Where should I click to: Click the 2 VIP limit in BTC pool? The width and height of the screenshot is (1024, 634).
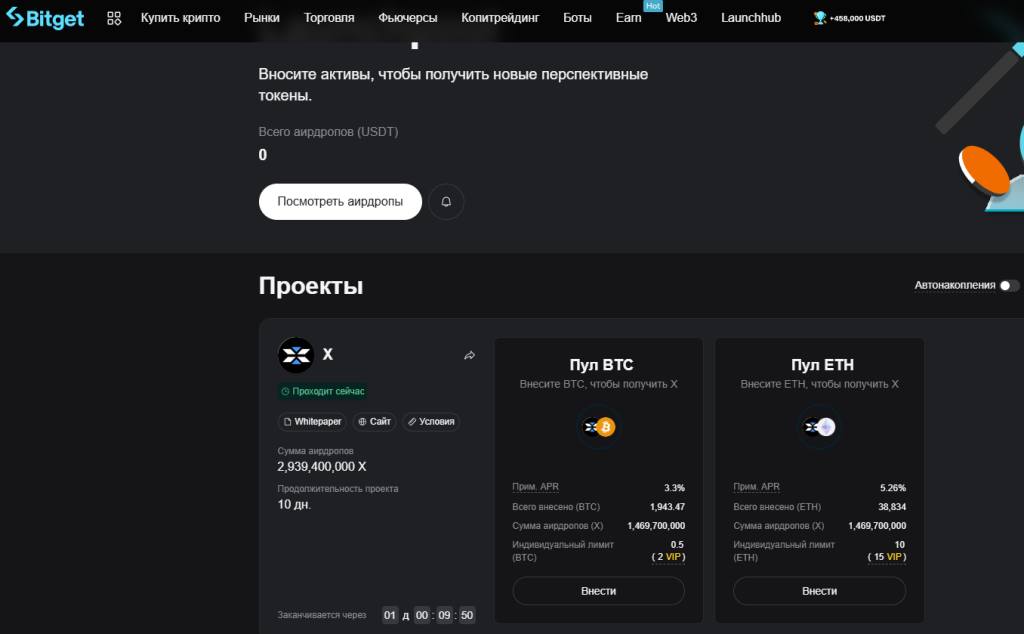tap(669, 557)
